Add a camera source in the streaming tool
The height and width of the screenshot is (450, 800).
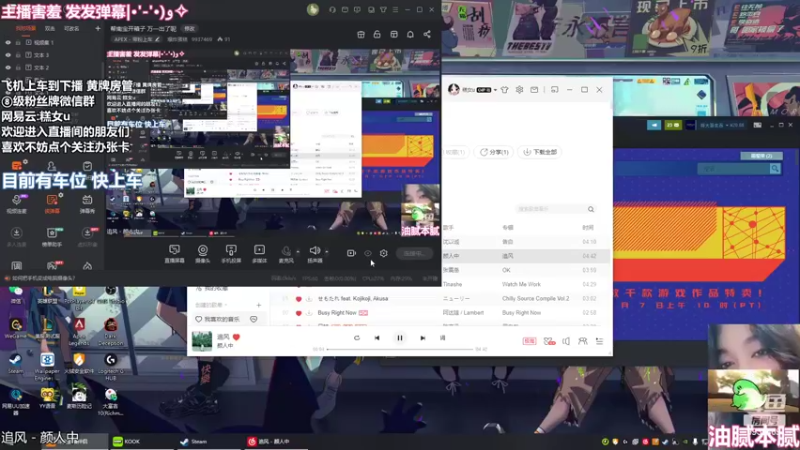click(x=203, y=253)
